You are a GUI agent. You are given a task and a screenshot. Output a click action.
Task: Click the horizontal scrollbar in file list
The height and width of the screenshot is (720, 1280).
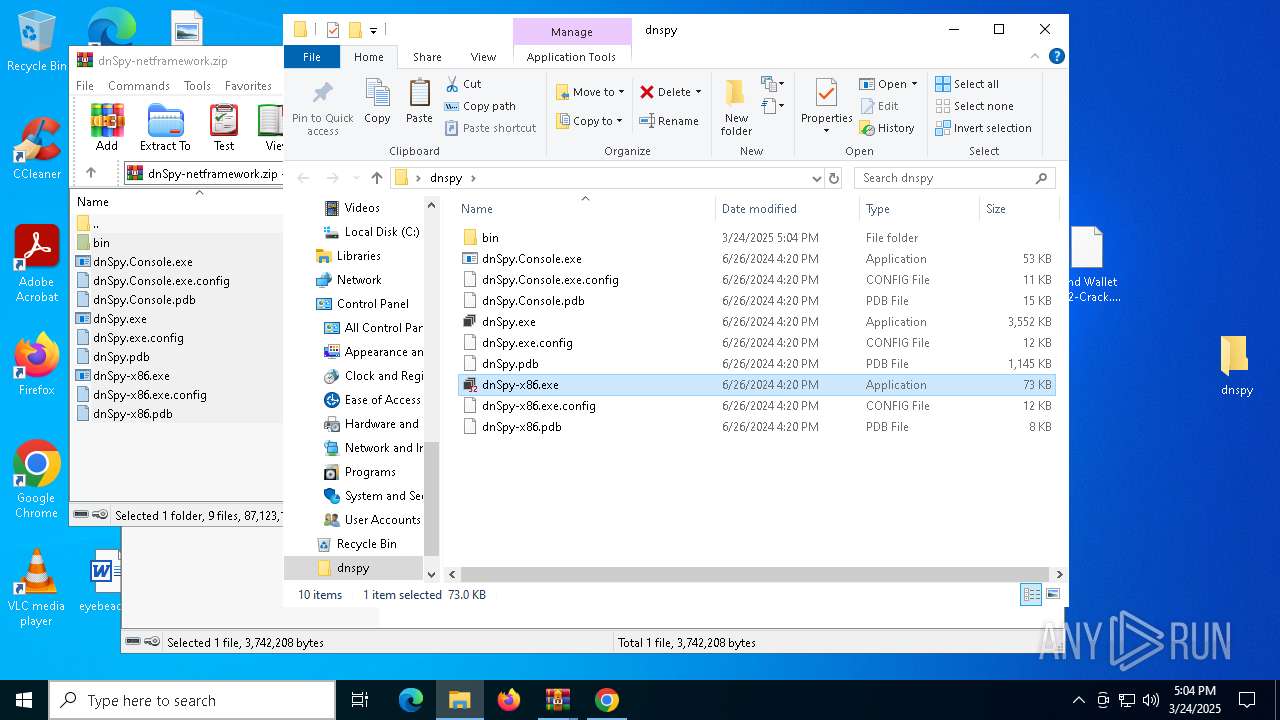(756, 574)
